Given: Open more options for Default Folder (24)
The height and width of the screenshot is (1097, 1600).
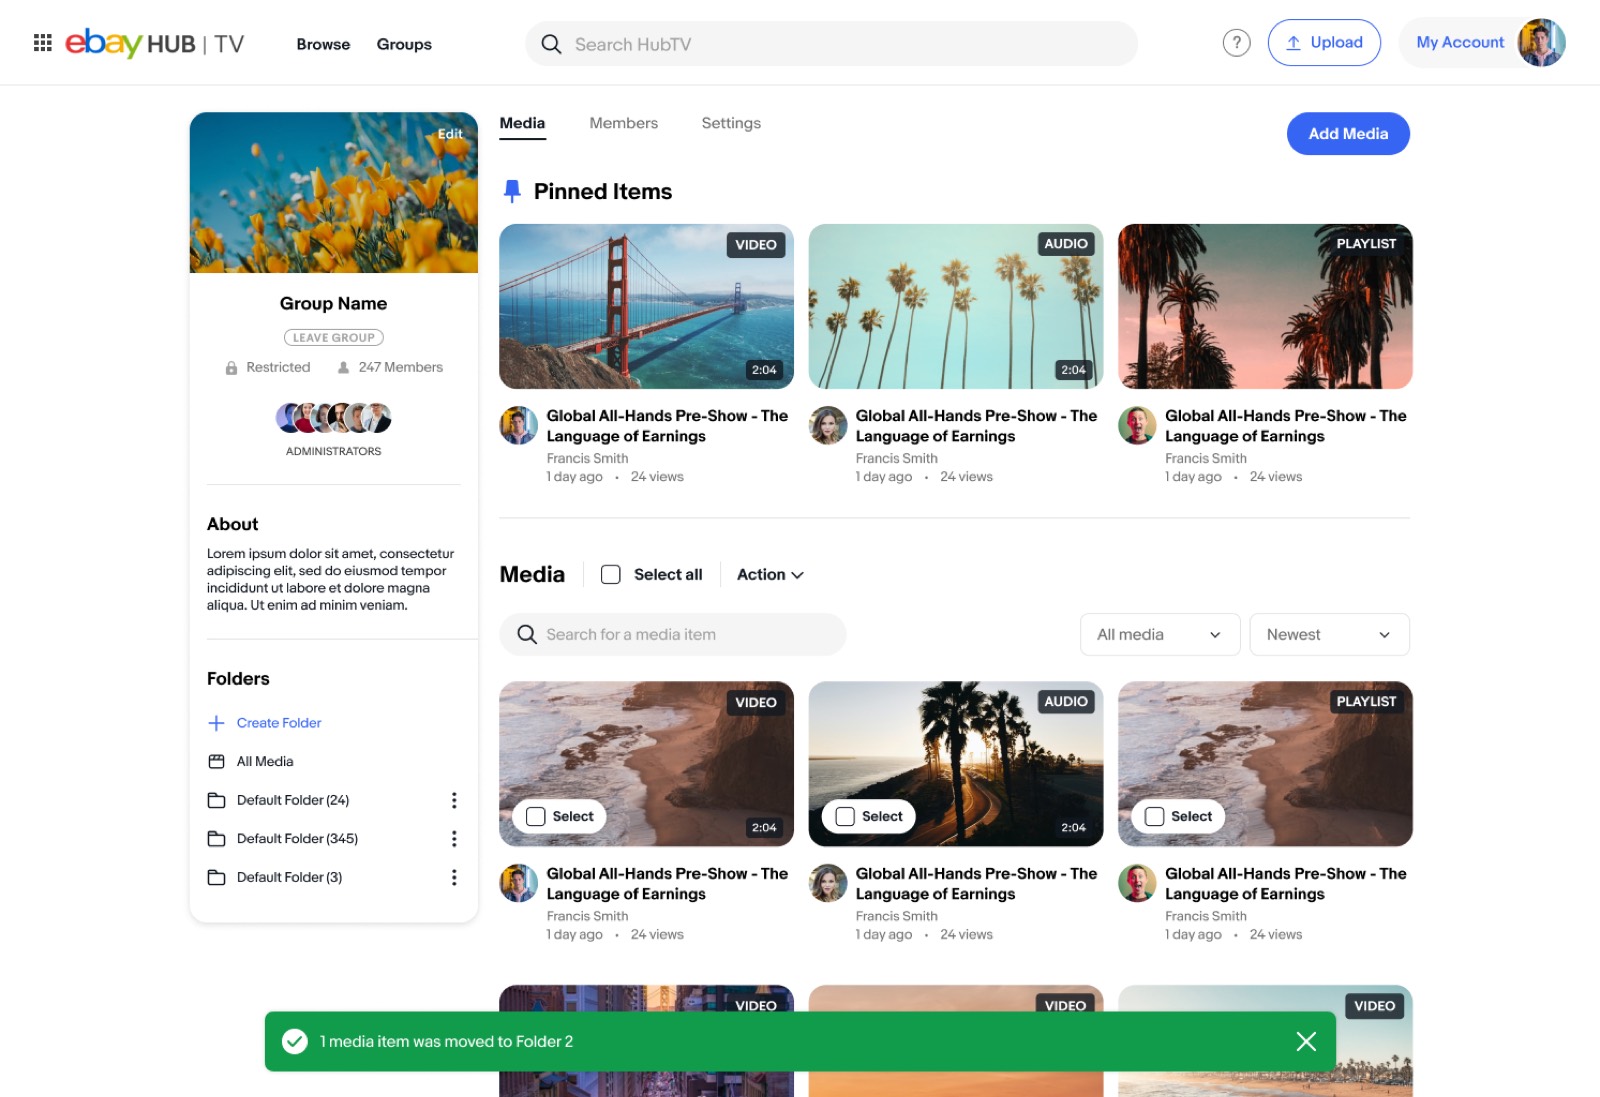Looking at the screenshot, I should click(454, 800).
